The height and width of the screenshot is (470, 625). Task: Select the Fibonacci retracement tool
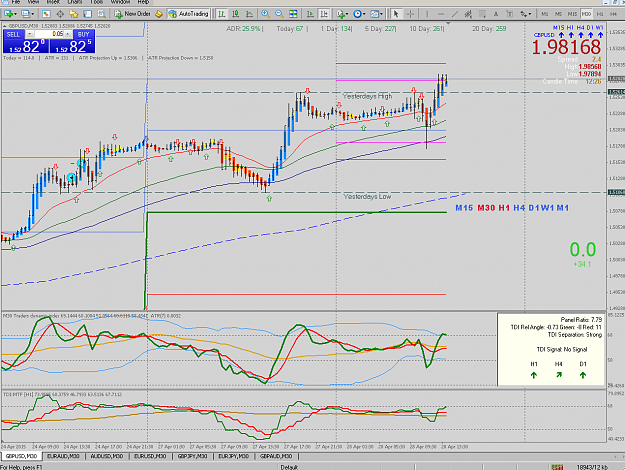click(482, 14)
